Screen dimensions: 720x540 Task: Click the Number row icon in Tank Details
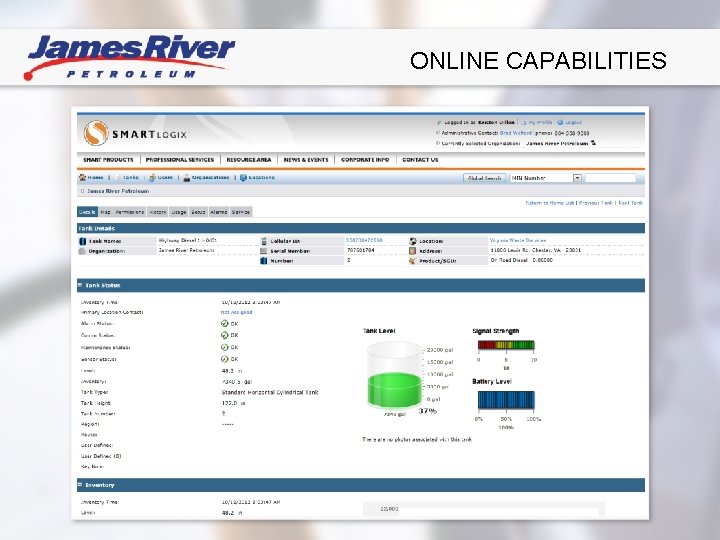264,261
